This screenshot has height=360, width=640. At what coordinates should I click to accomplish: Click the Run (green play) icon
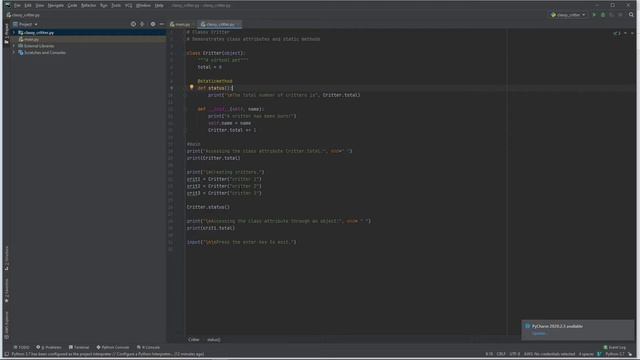point(594,15)
